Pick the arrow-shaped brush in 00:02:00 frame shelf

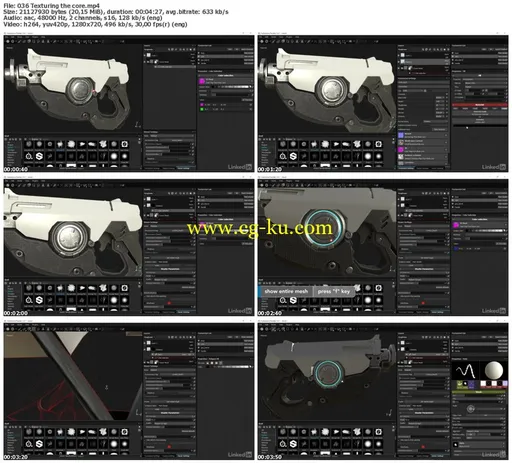[82, 288]
